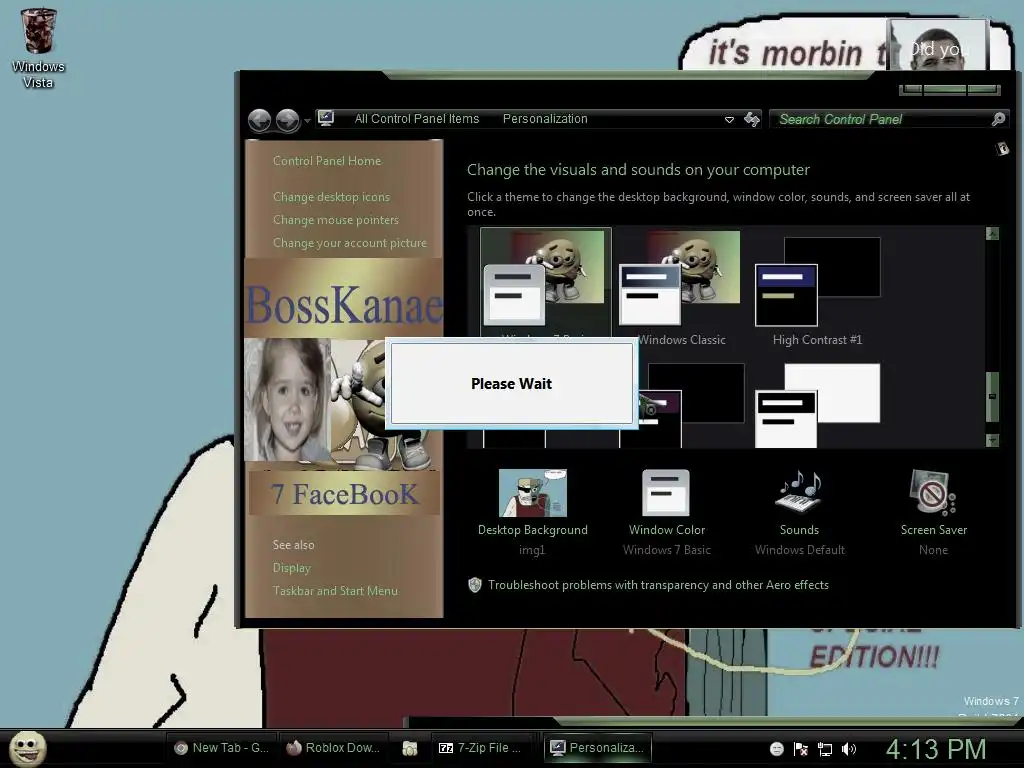Click the 4:13 PM taskbar clock
The height and width of the screenshot is (768, 1024).
point(936,749)
